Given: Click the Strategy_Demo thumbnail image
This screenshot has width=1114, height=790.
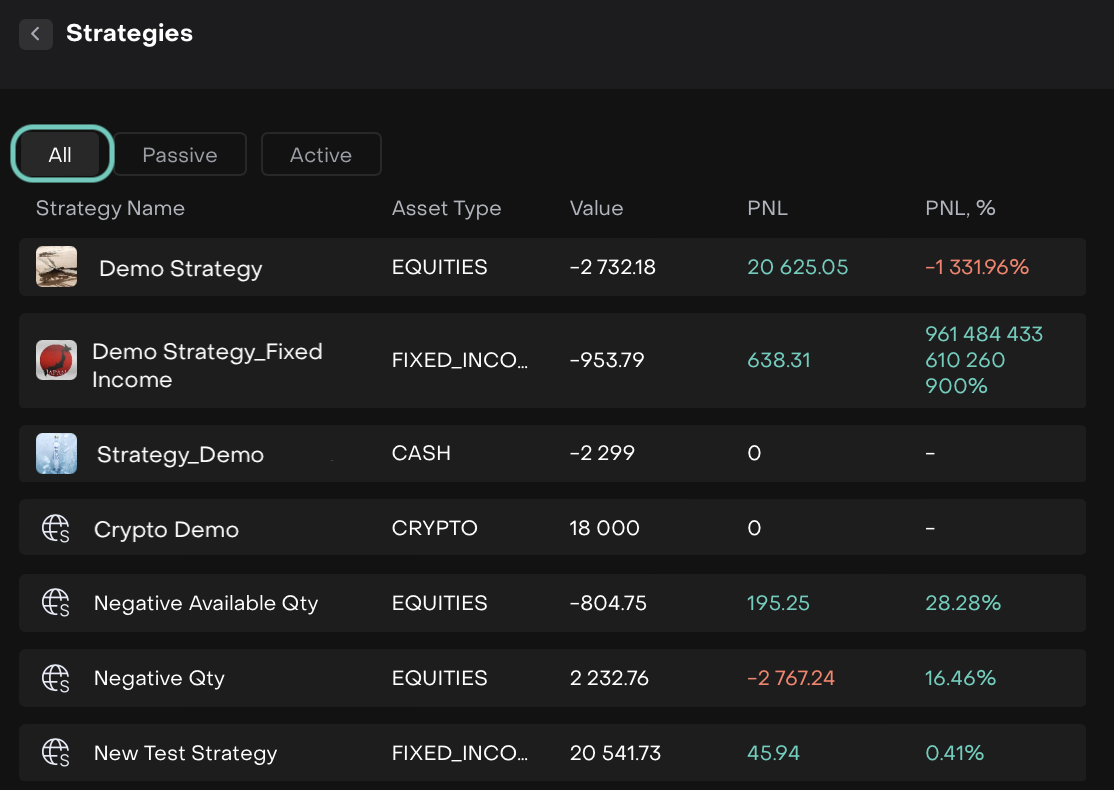Looking at the screenshot, I should (x=56, y=453).
